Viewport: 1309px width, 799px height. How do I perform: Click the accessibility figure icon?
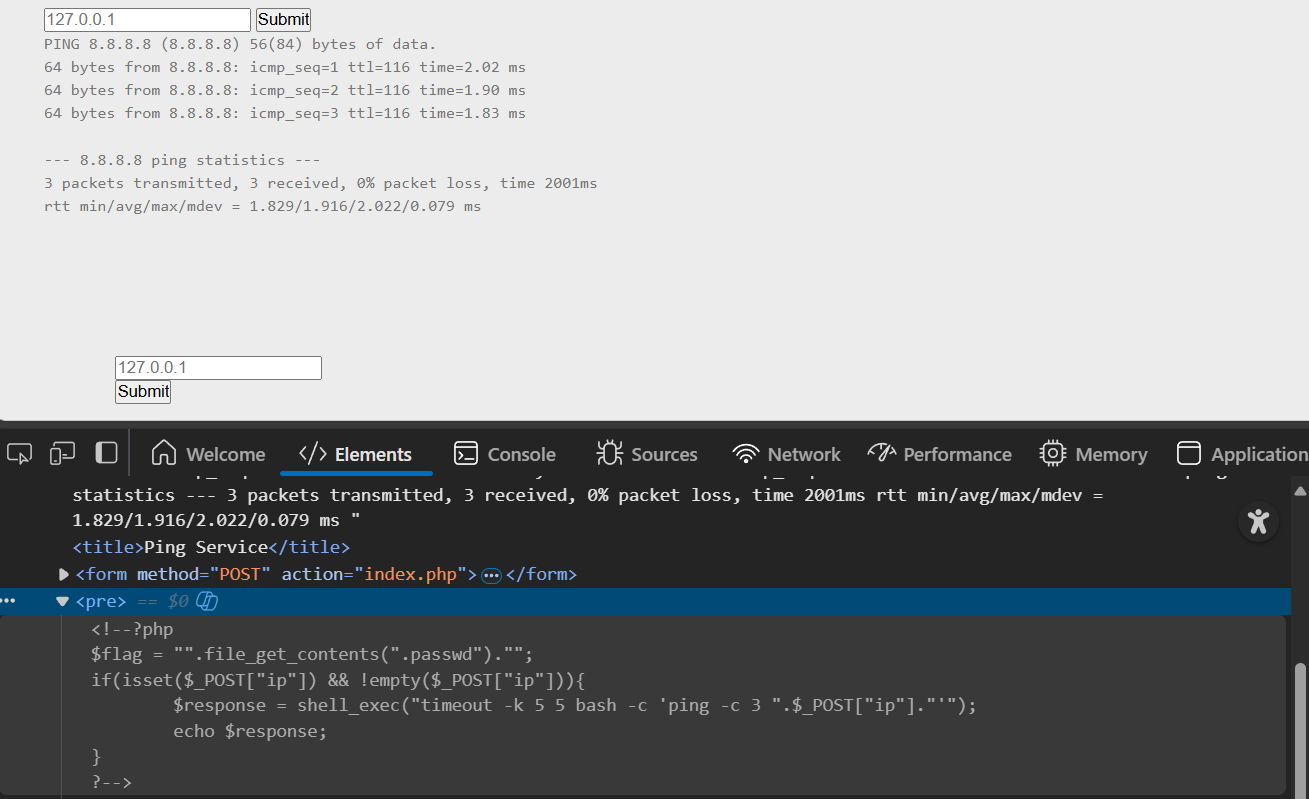click(1258, 521)
